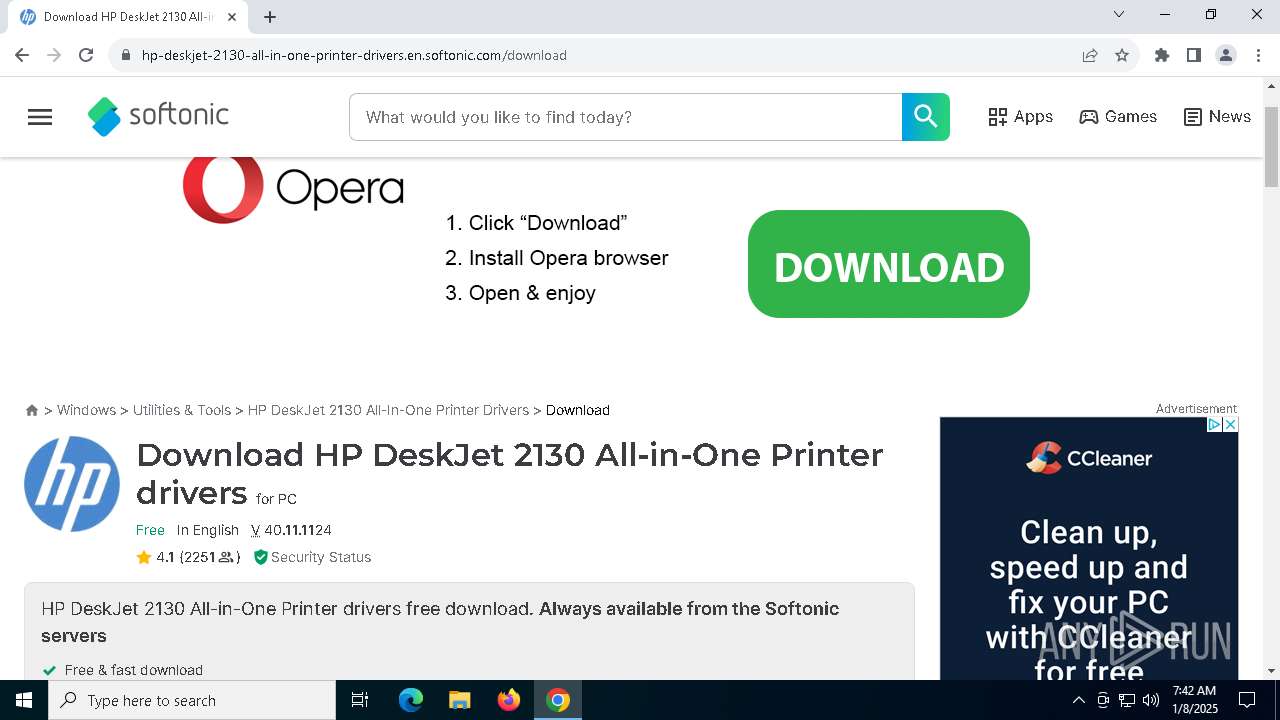Click the site lock icon
Image resolution: width=1280 pixels, height=720 pixels.
pos(125,55)
